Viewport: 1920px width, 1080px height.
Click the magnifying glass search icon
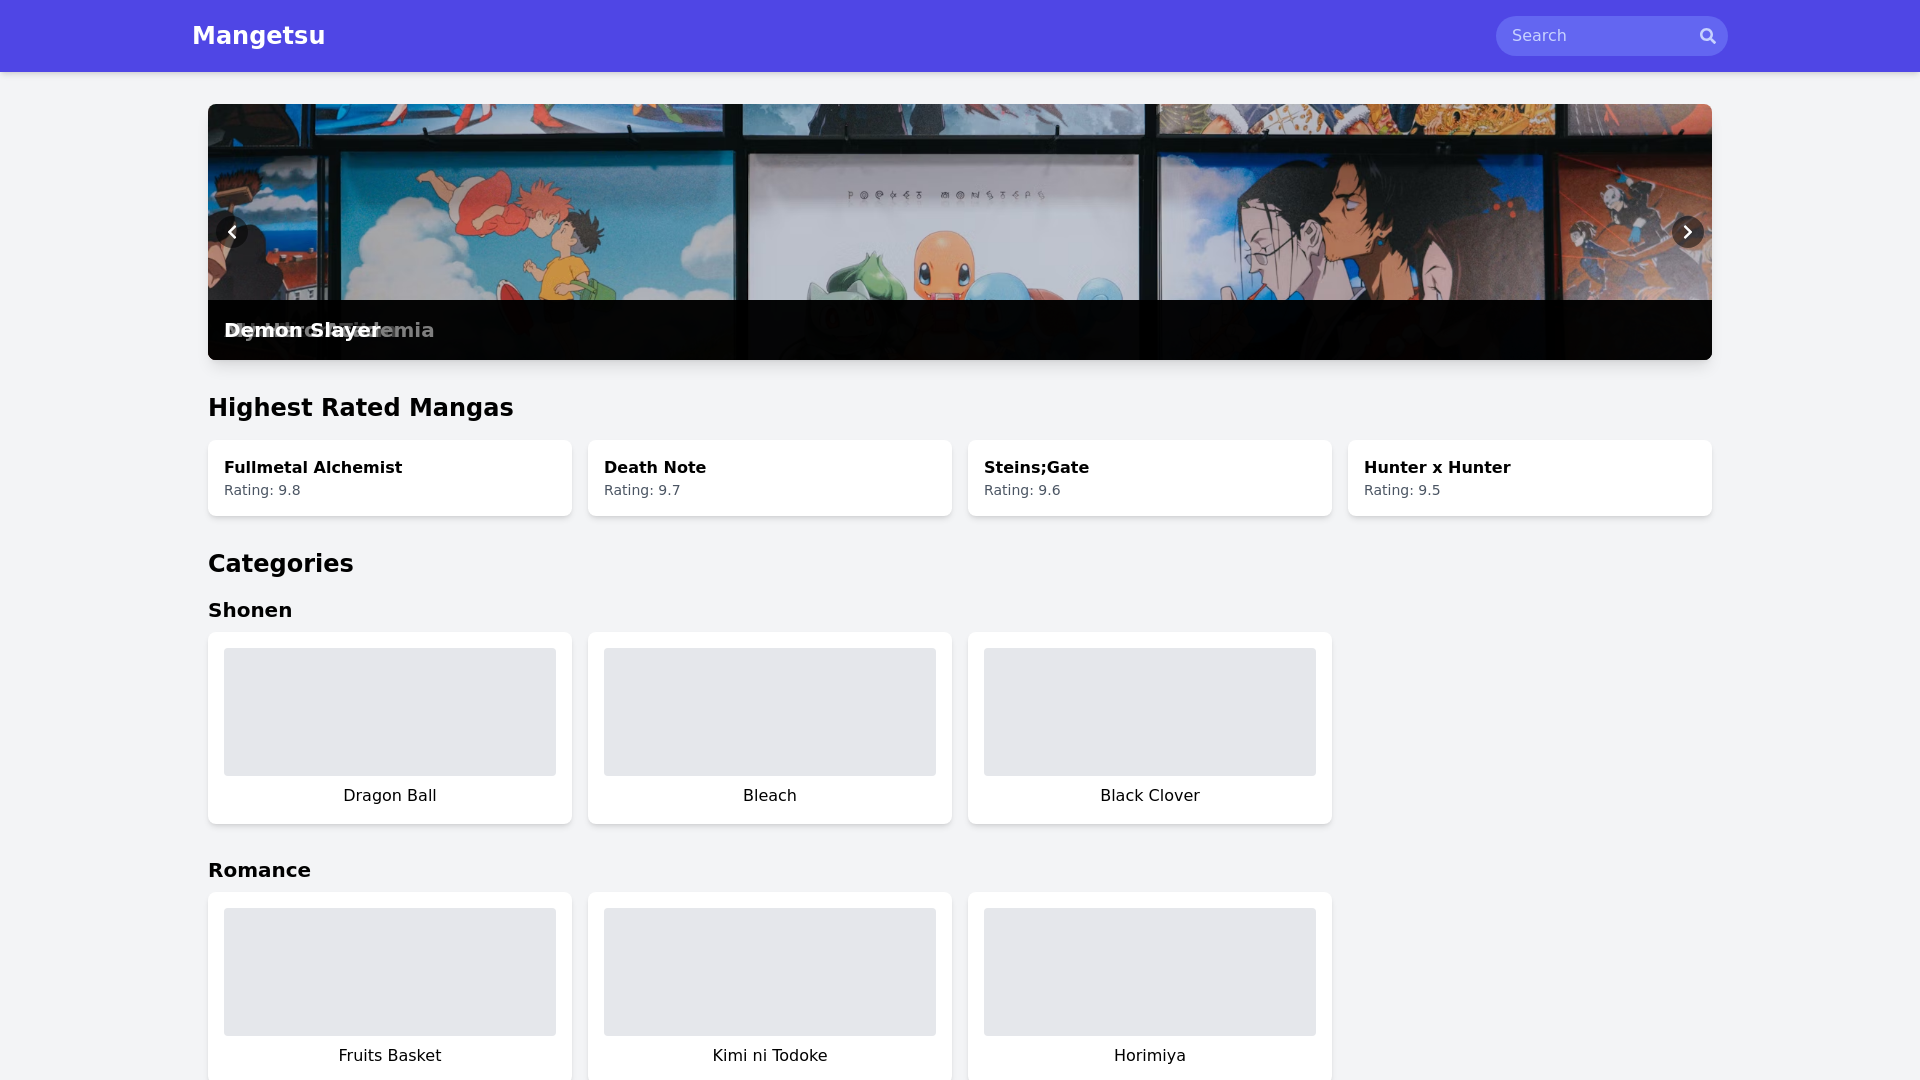pos(1707,36)
